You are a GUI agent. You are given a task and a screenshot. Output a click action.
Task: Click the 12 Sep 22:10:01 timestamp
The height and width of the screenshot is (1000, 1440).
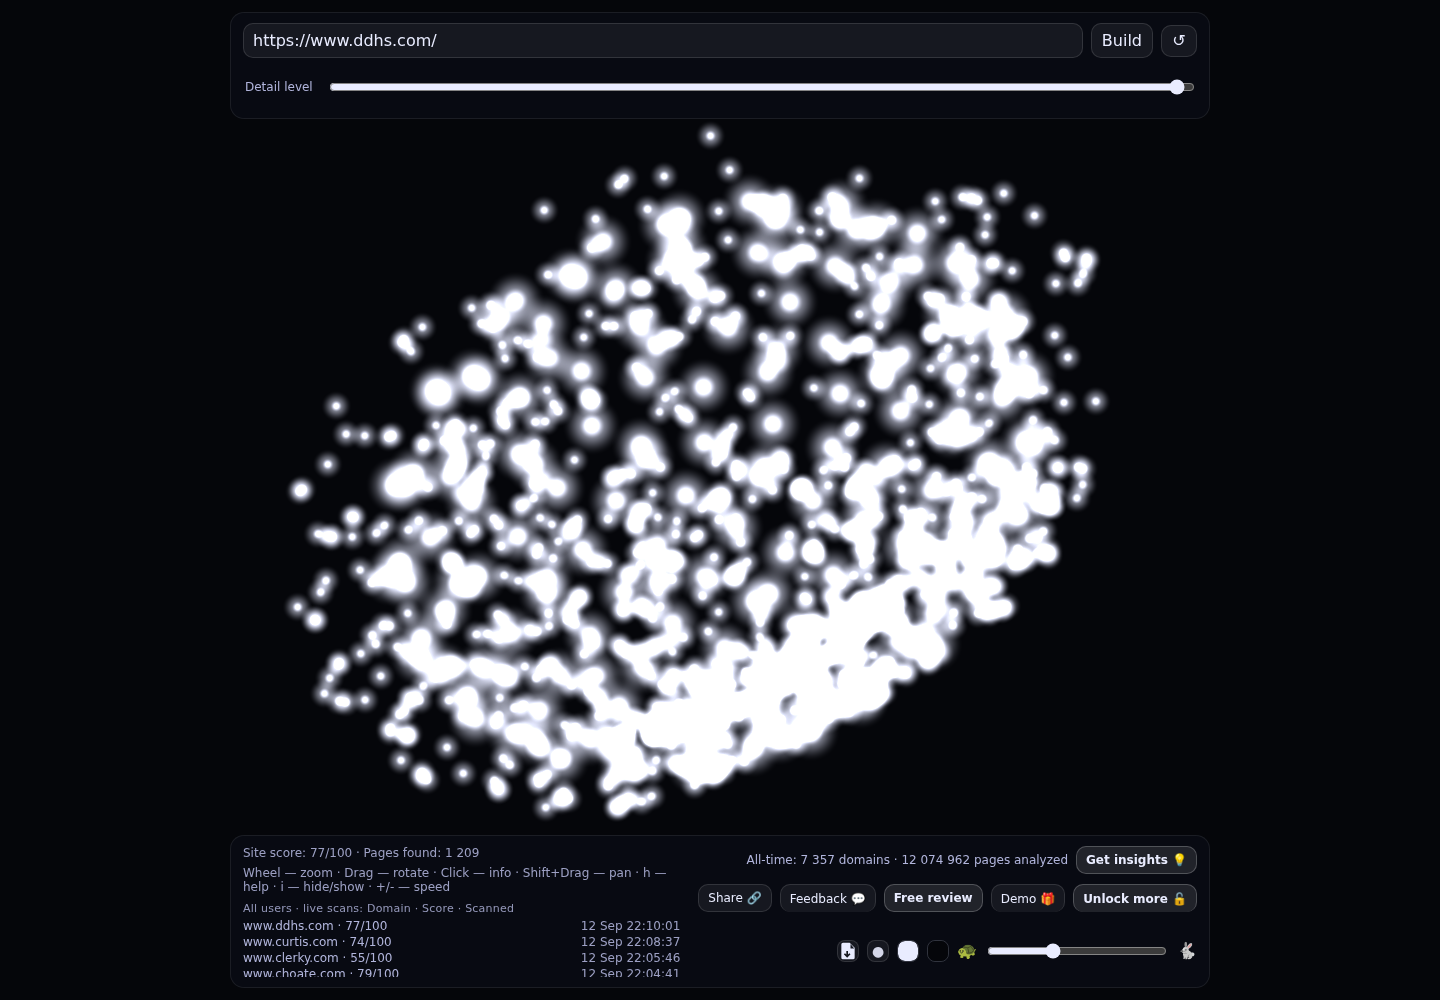tap(630, 926)
